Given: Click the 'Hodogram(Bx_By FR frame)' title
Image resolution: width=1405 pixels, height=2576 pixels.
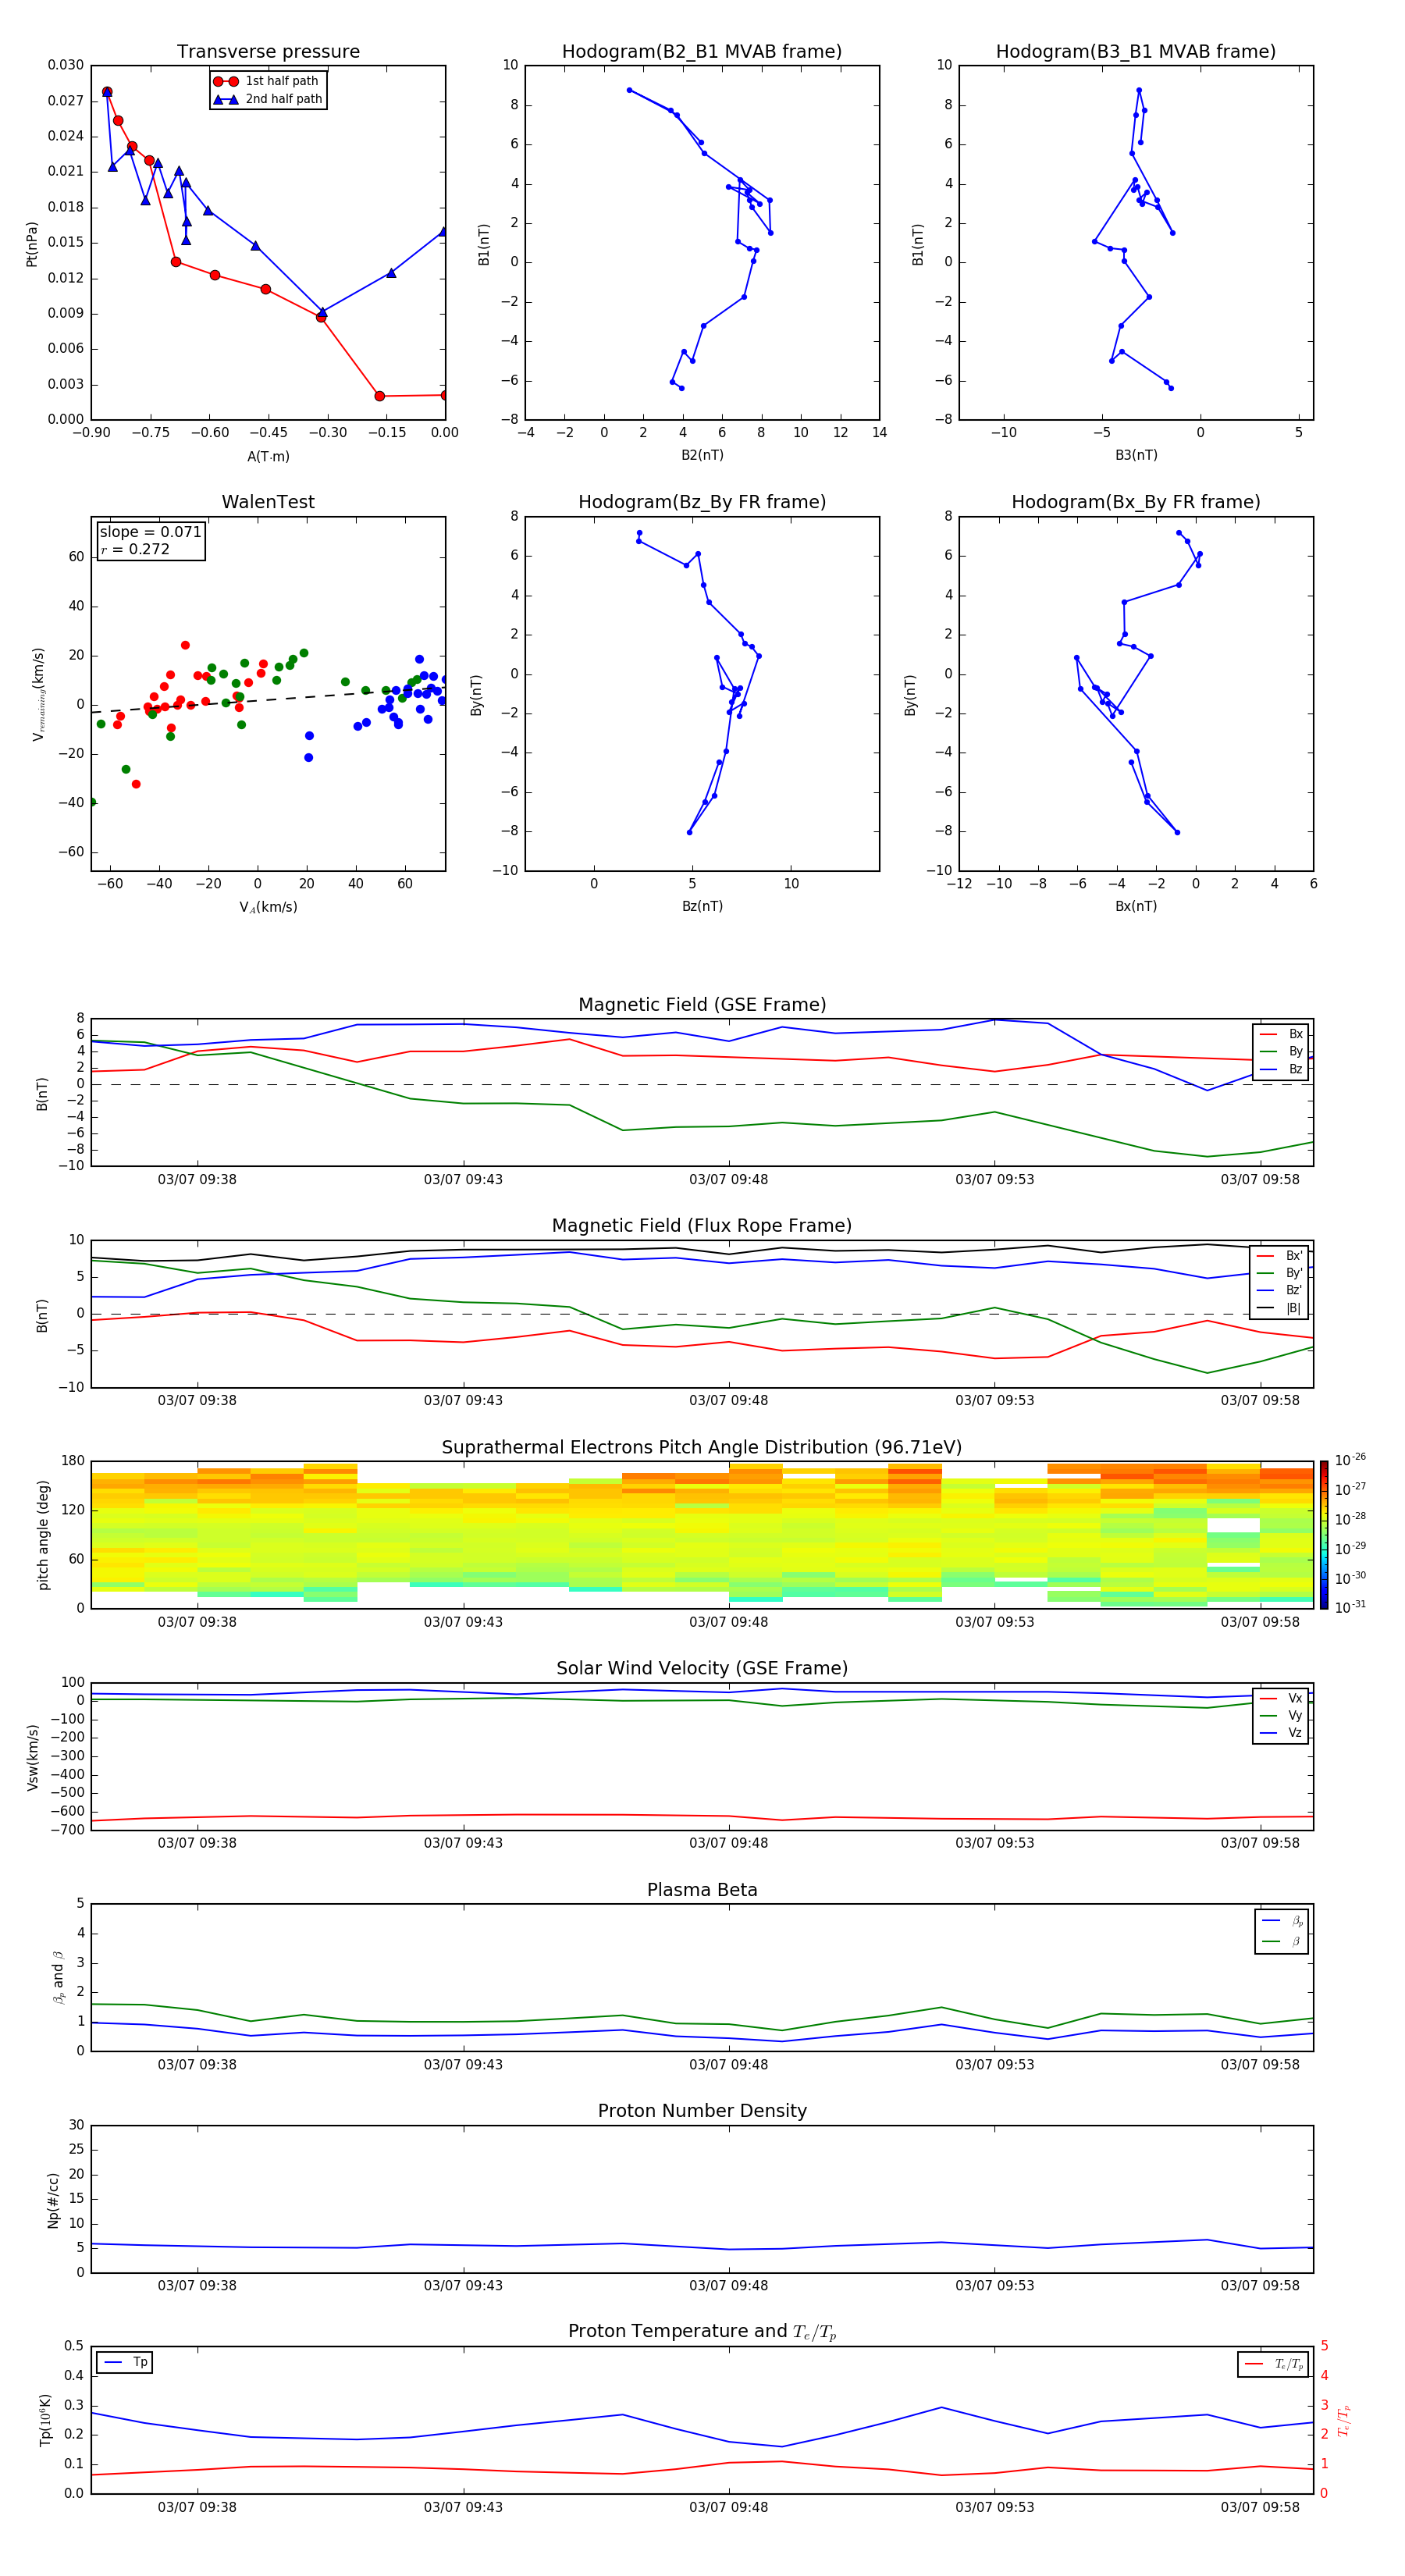Looking at the screenshot, I should 1136,502.
